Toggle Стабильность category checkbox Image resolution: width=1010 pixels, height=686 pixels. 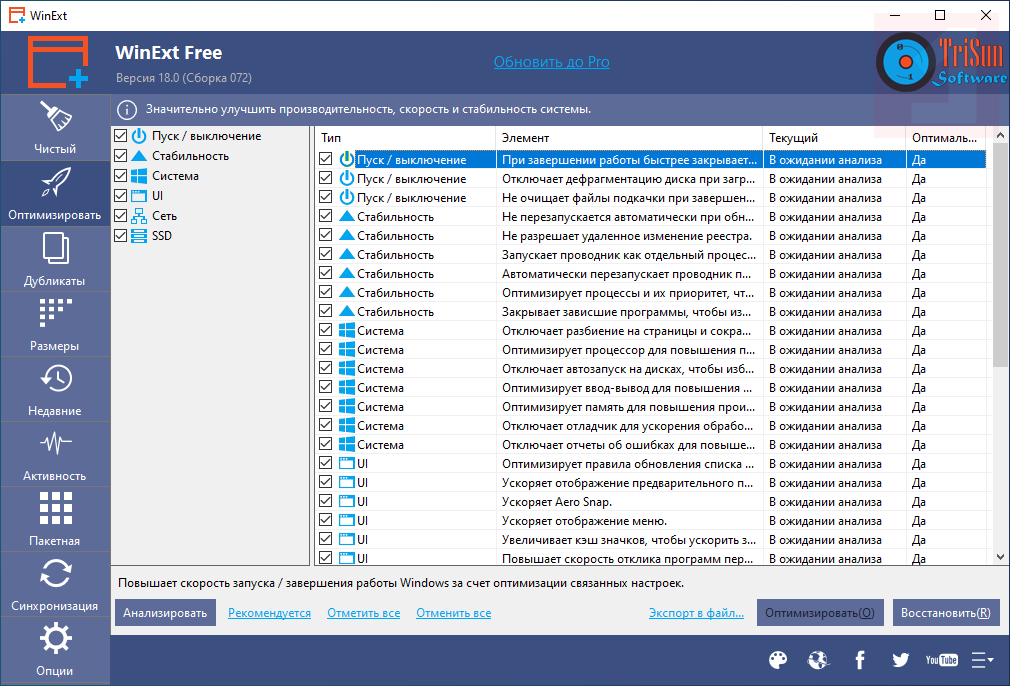pyautogui.click(x=120, y=156)
